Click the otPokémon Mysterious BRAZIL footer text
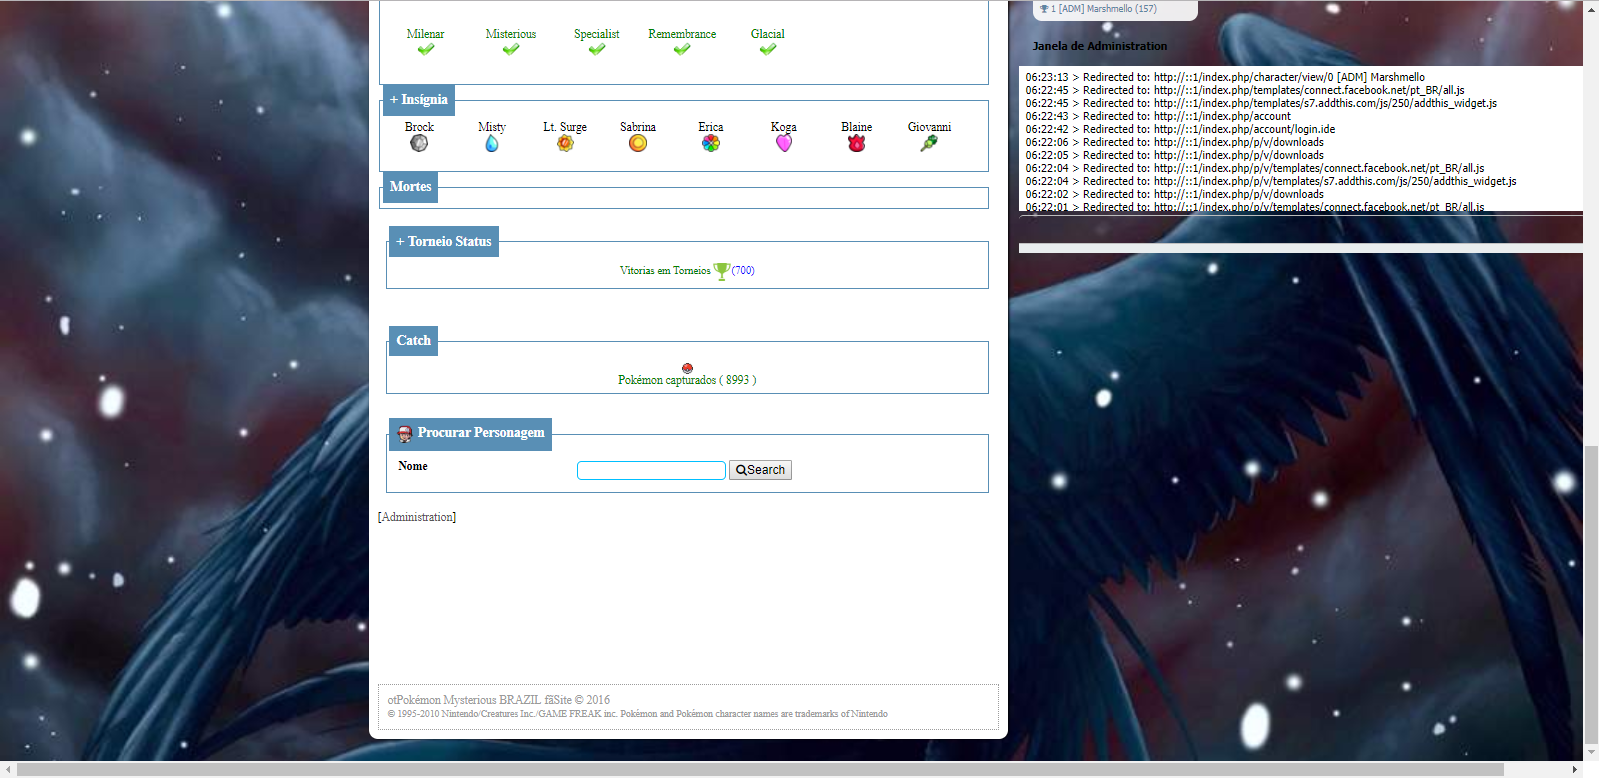Screen dimensions: 1599x778 pyautogui.click(x=499, y=700)
